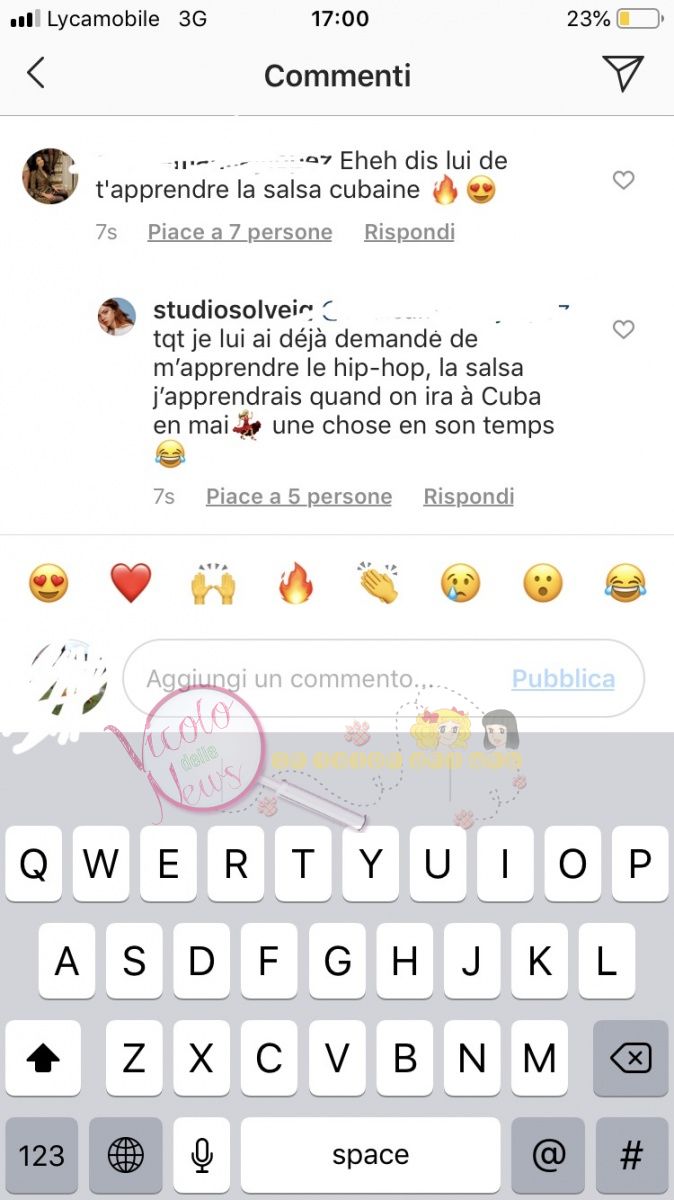Switch keyboard language with the globe key
The height and width of the screenshot is (1200, 674).
click(x=126, y=1156)
